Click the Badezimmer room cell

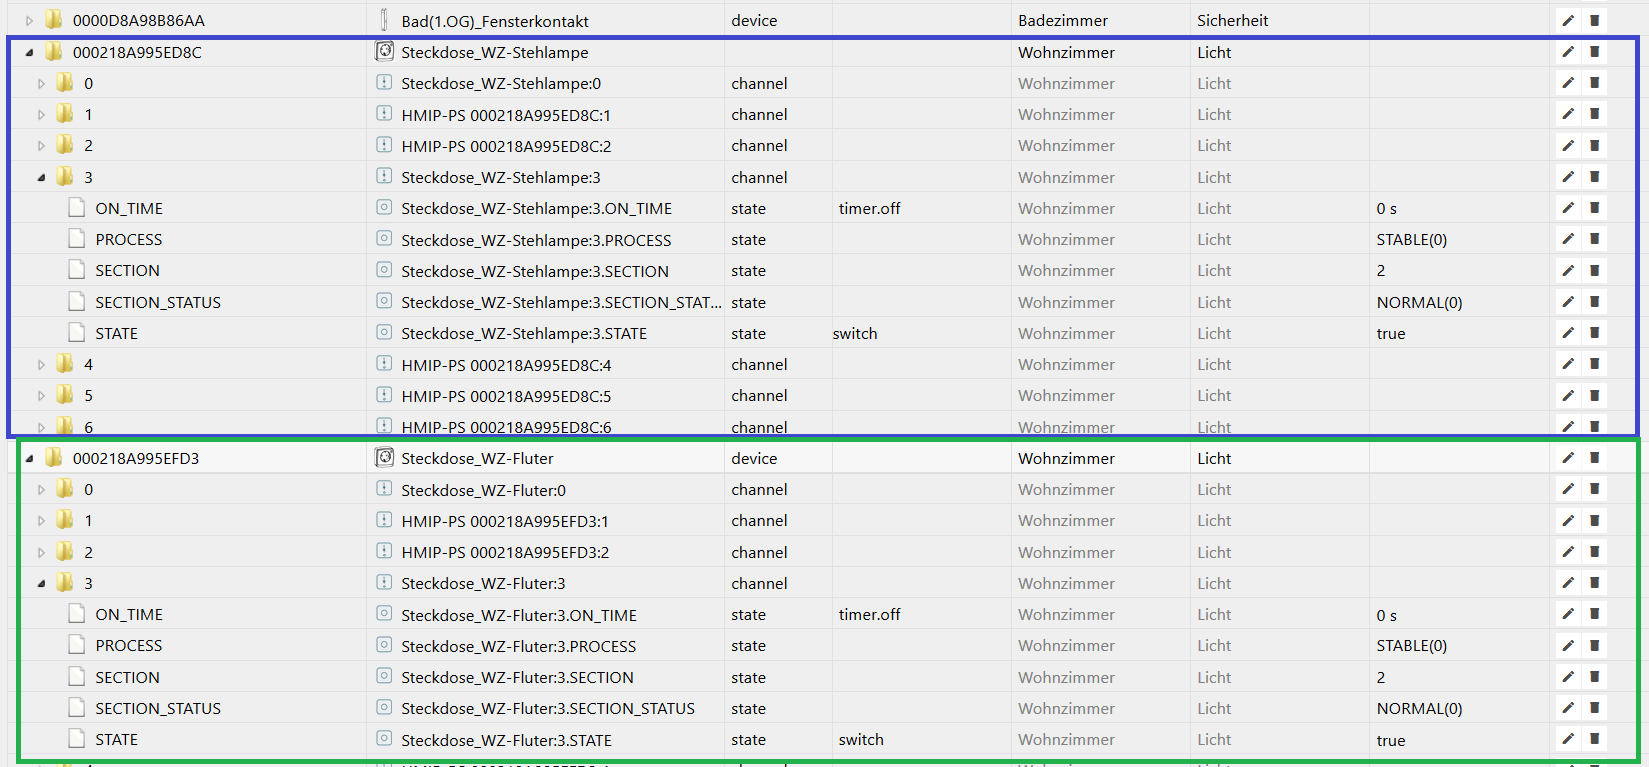(1063, 20)
